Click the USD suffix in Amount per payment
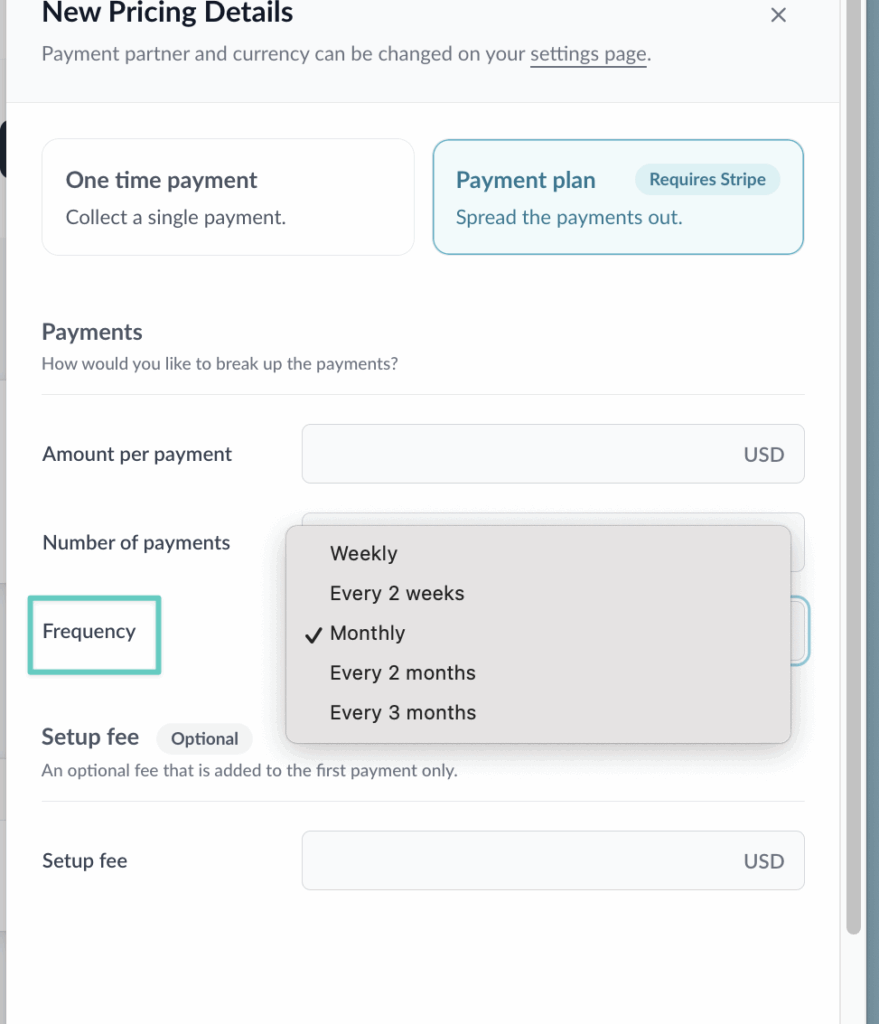 [763, 455]
